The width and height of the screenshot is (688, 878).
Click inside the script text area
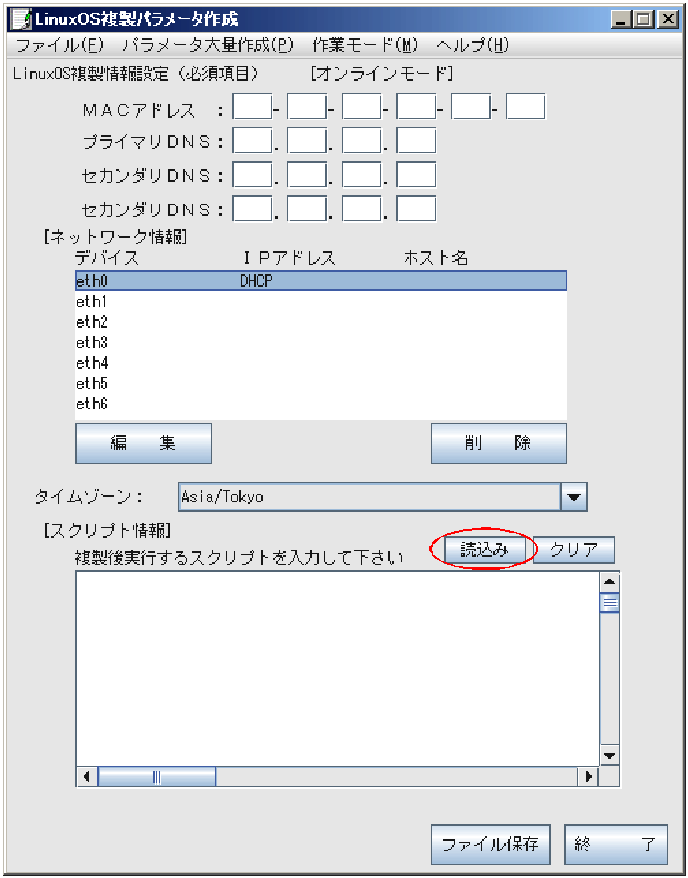tap(338, 668)
